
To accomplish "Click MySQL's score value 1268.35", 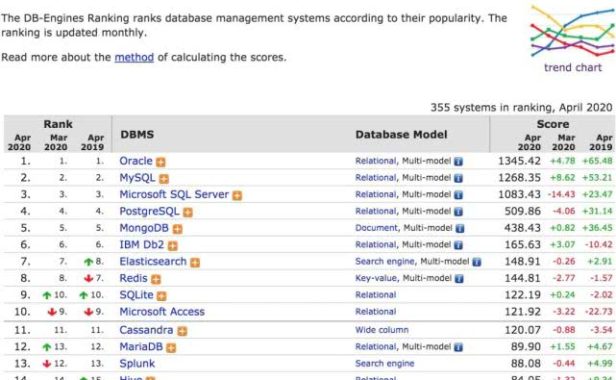I will 519,178.
